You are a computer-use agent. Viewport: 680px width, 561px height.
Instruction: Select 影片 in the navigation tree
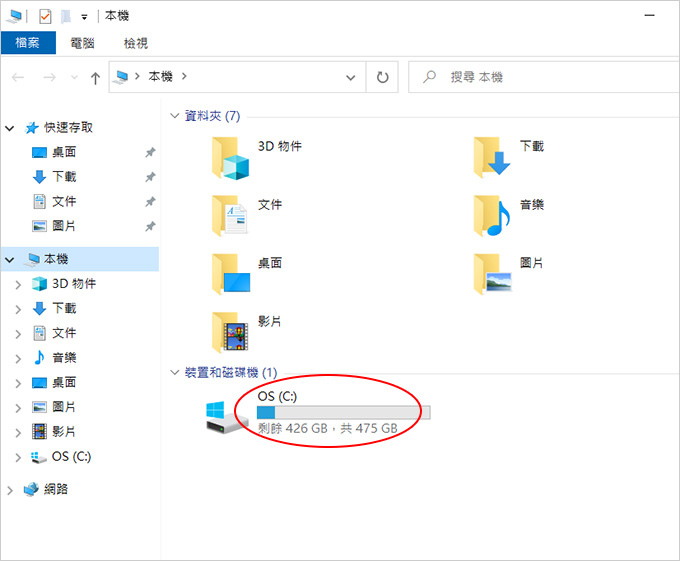[63, 431]
